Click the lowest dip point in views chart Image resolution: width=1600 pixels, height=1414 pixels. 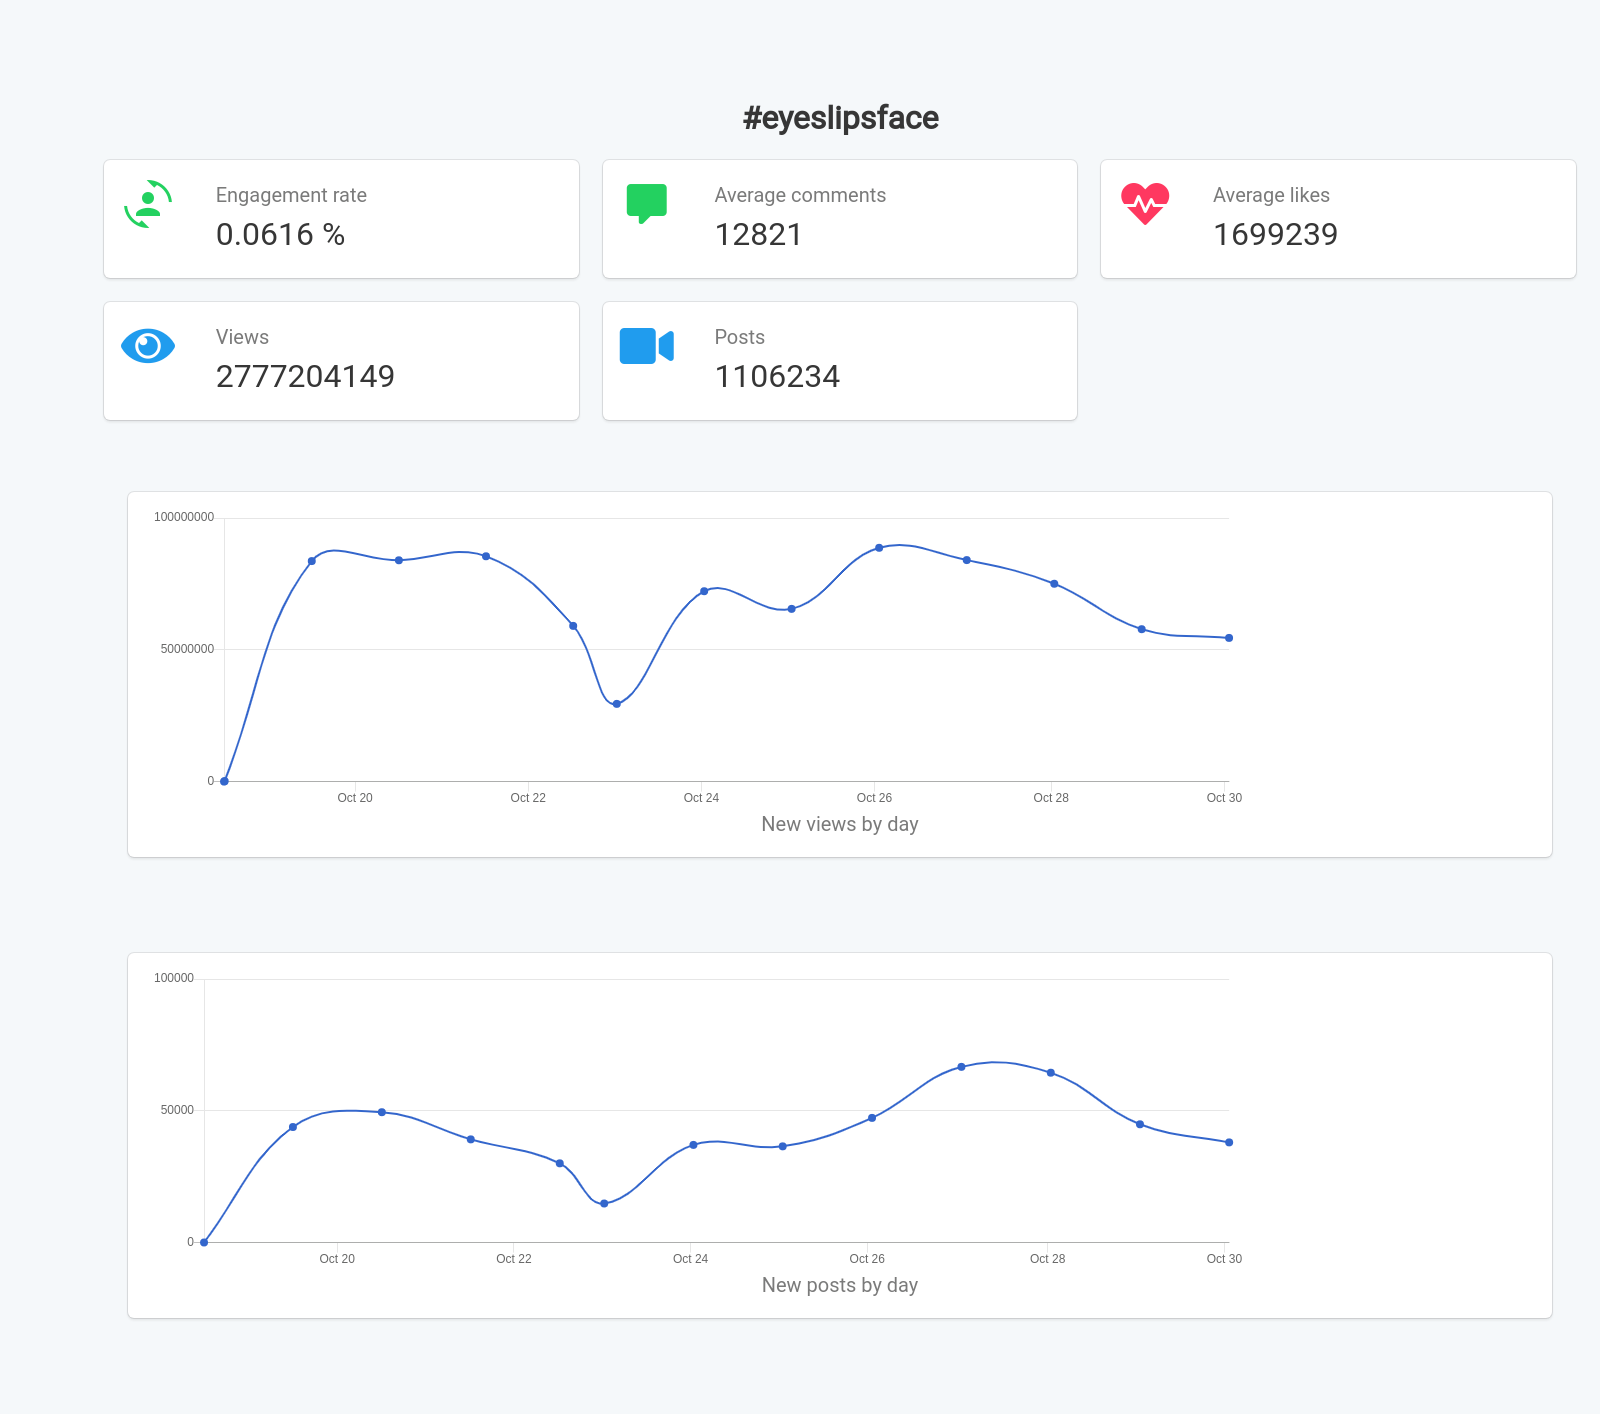(x=617, y=704)
